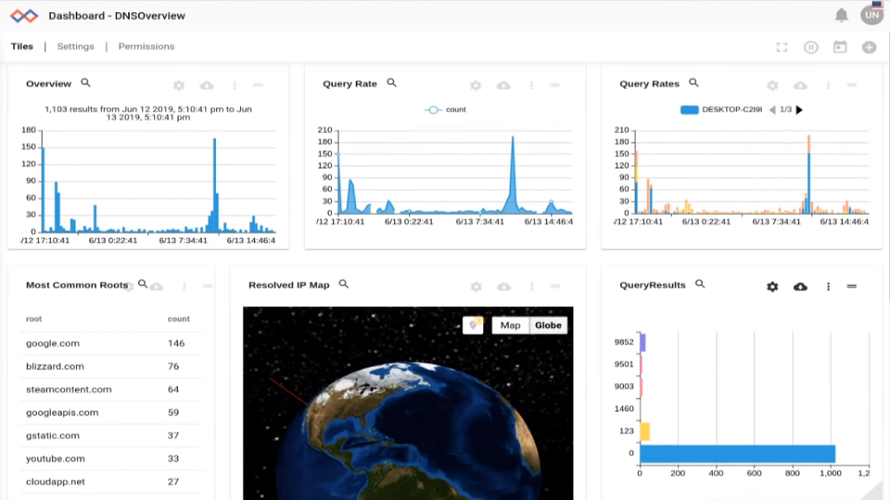Go to next legend page in Query Rates
This screenshot has height=500, width=890.
(x=799, y=110)
